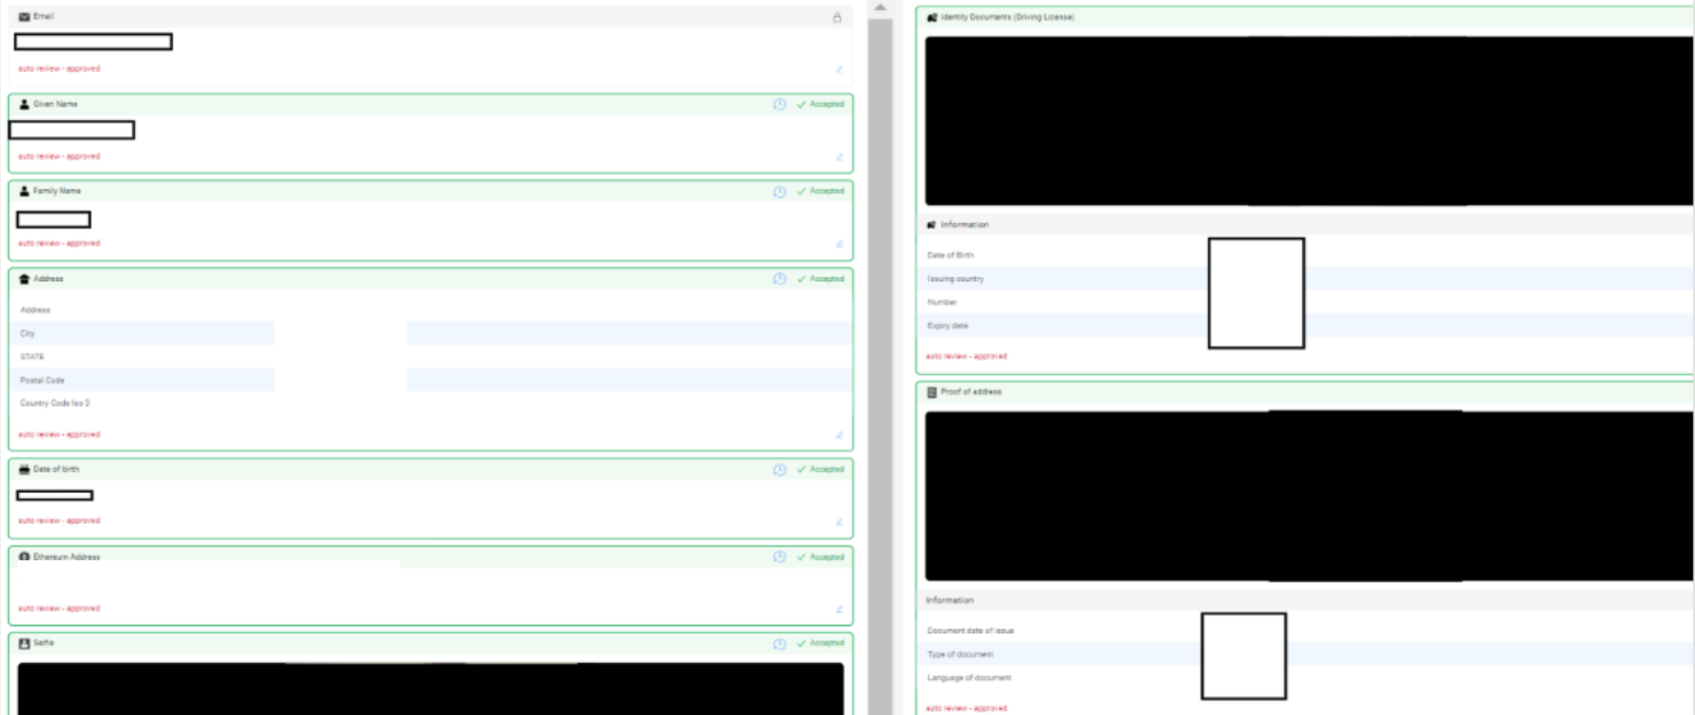This screenshot has width=1695, height=715.
Task: Open history clock icon for Given Name
Action: [x=779, y=104]
